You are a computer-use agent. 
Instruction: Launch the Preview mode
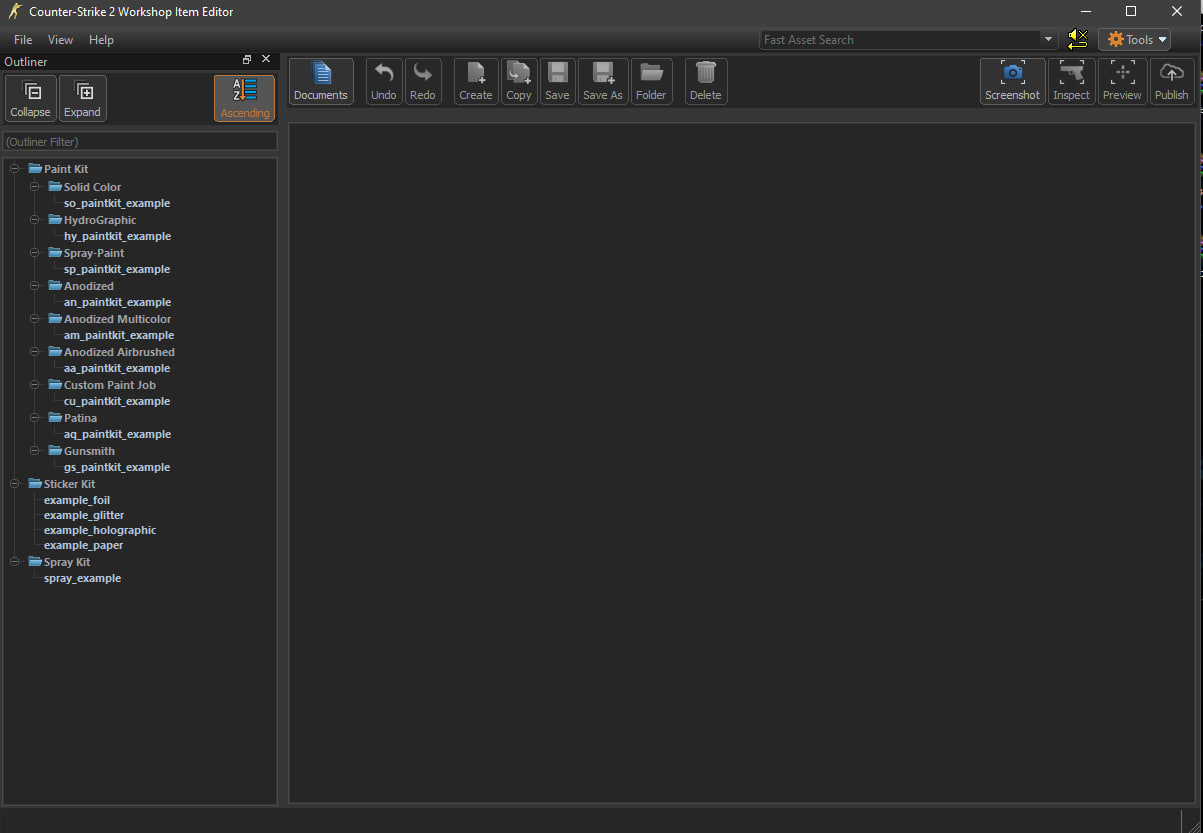(x=1122, y=81)
